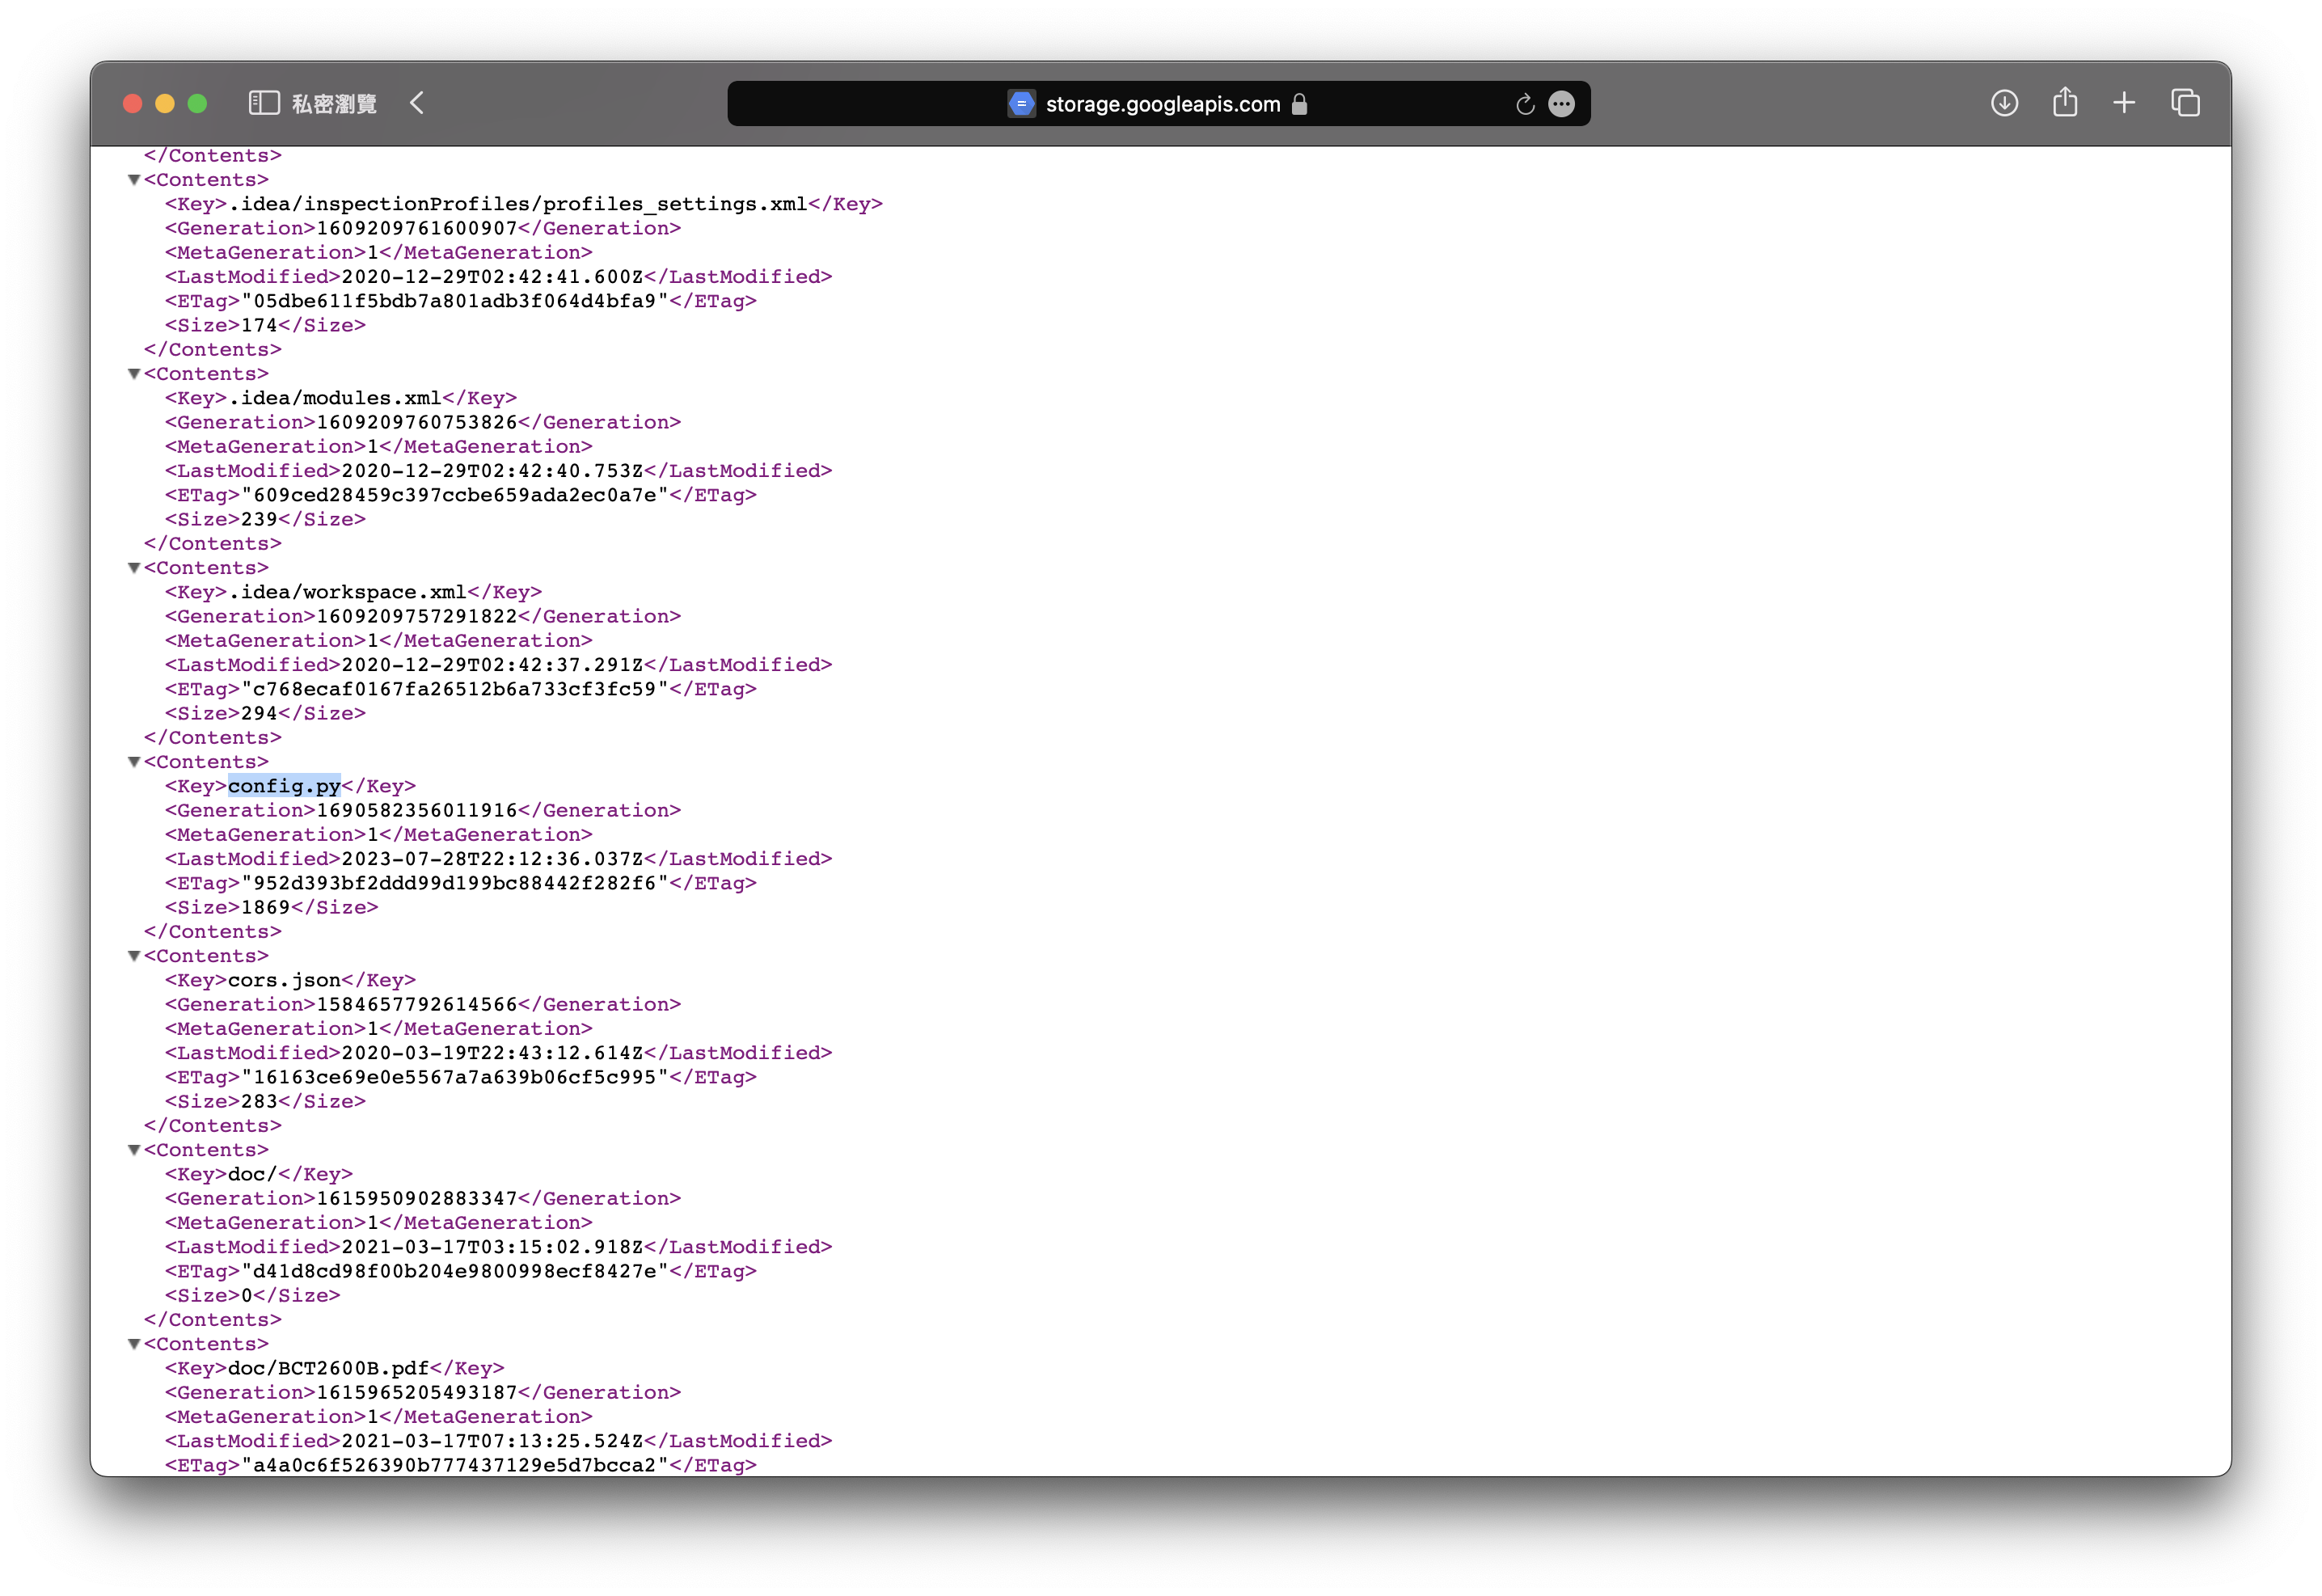Click ETag c768ecaf0167fa26512b6a733cf3fc59
2322x1596 pixels.
454,689
